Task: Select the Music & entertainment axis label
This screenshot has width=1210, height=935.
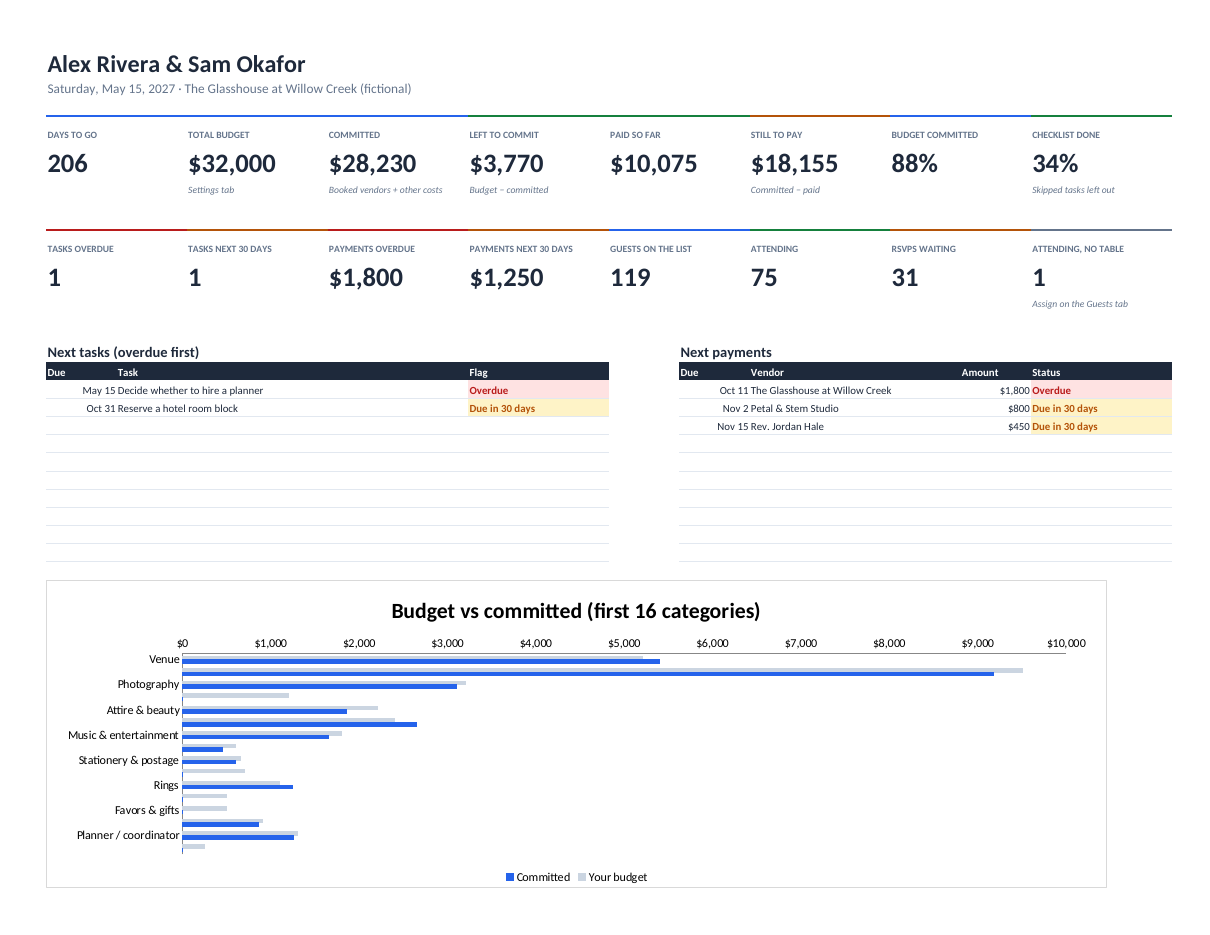Action: (123, 735)
